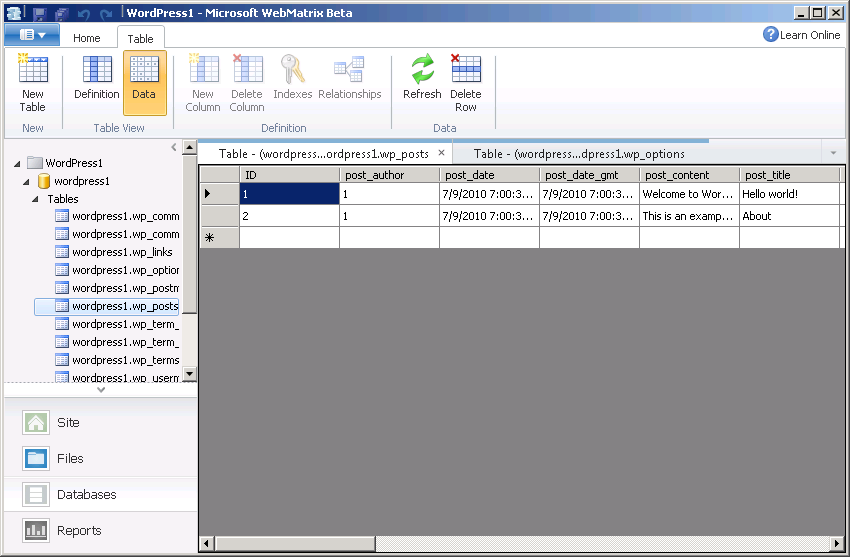Click the grid's scroll left arrow
Screen dimensions: 850x557
click(x=207, y=543)
